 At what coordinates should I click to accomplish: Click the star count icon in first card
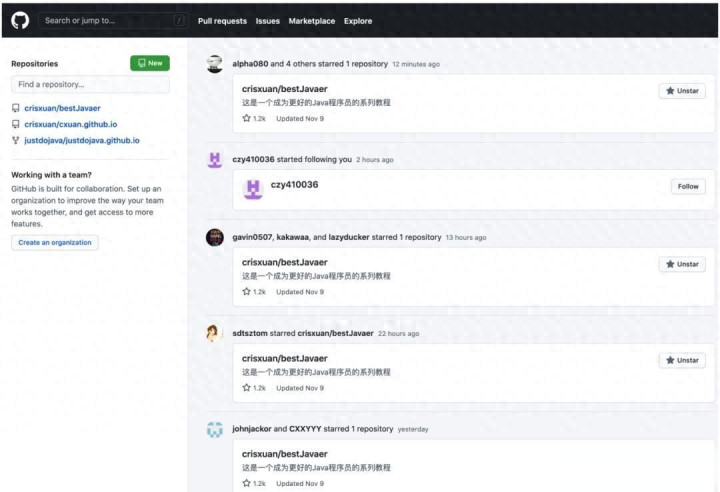tap(246, 118)
